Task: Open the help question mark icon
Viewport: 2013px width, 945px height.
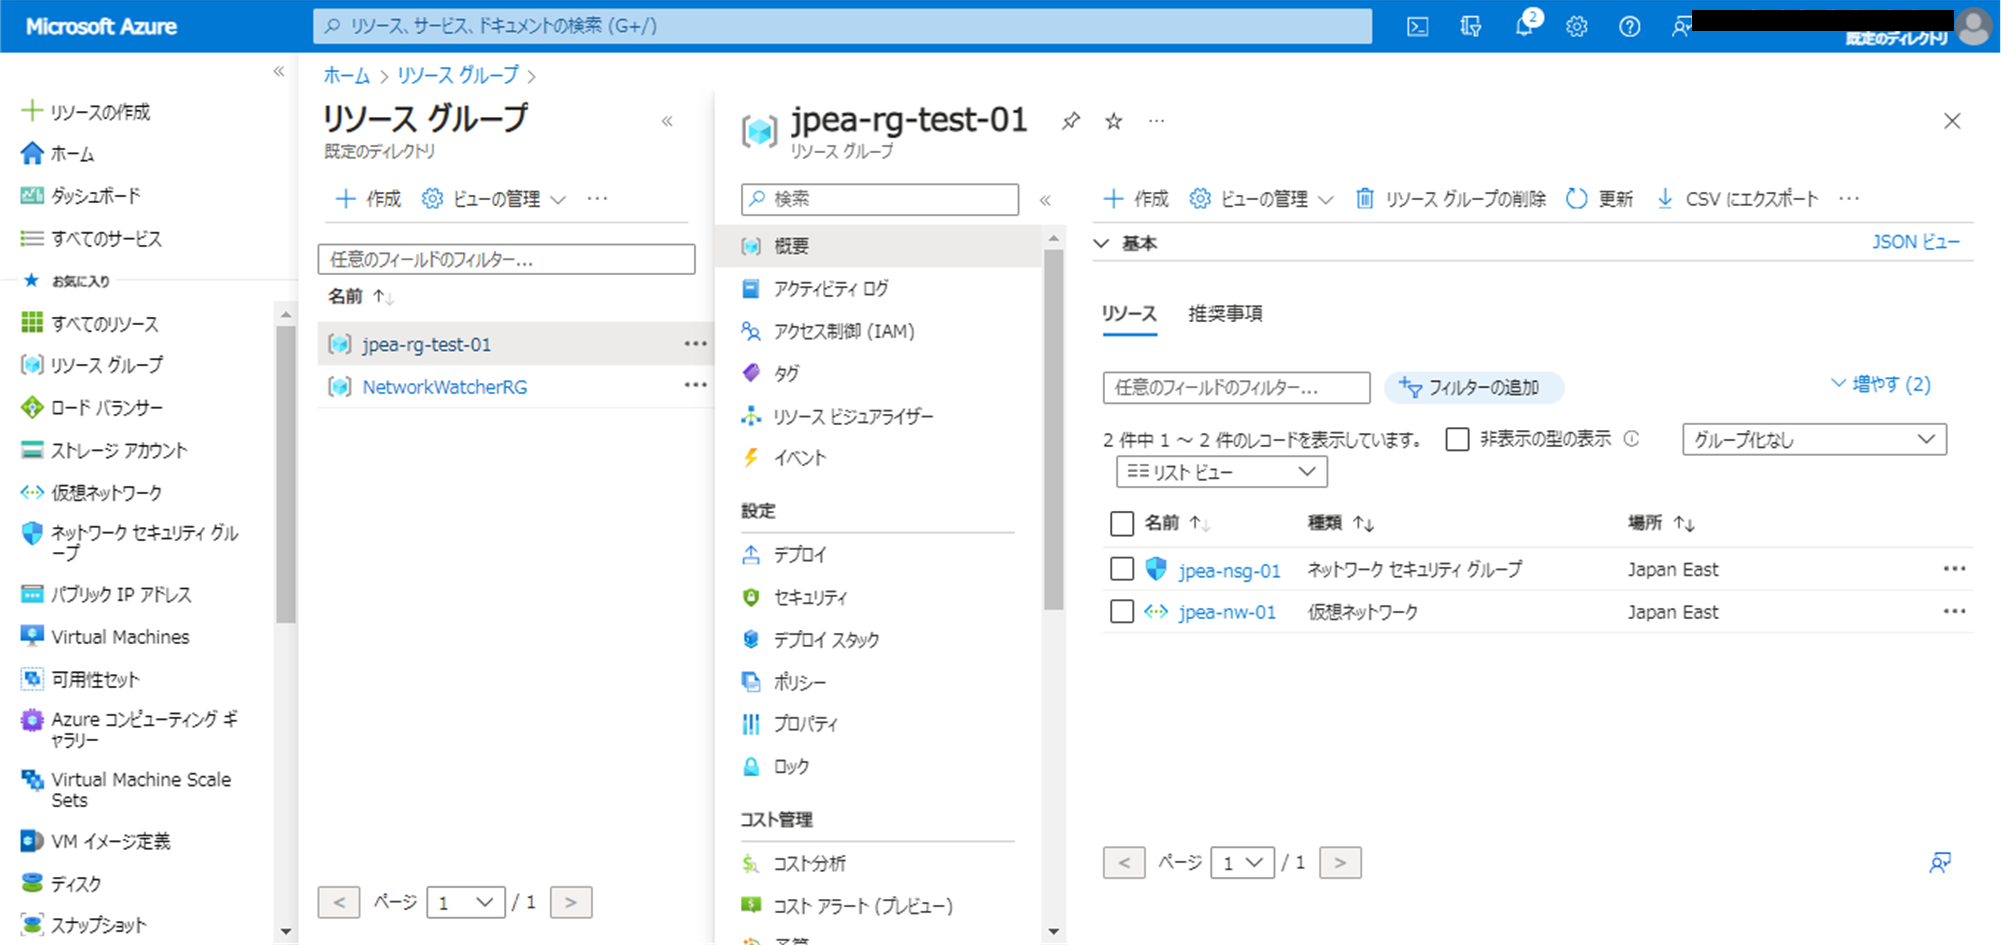Action: (1630, 27)
